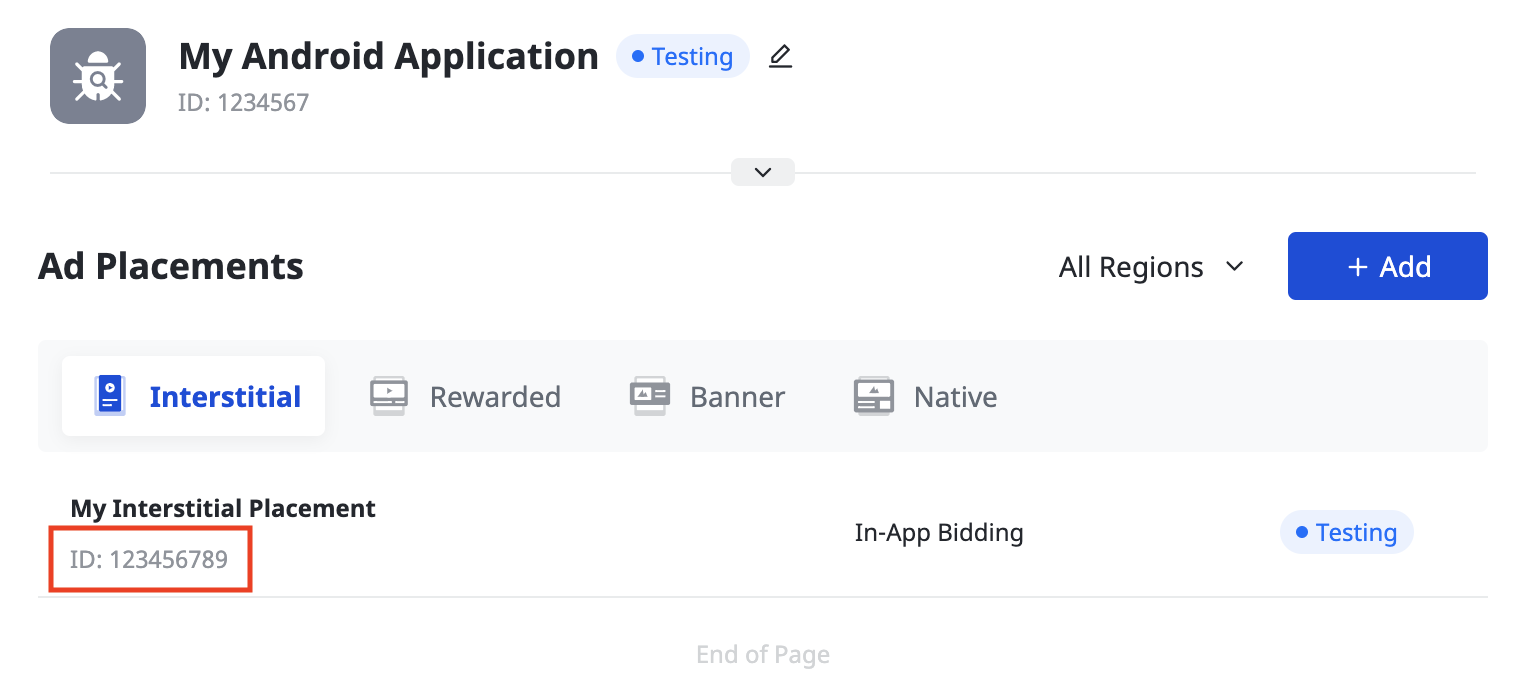Click the pencil edit icon beside app name
This screenshot has height=690, width=1530.
780,57
